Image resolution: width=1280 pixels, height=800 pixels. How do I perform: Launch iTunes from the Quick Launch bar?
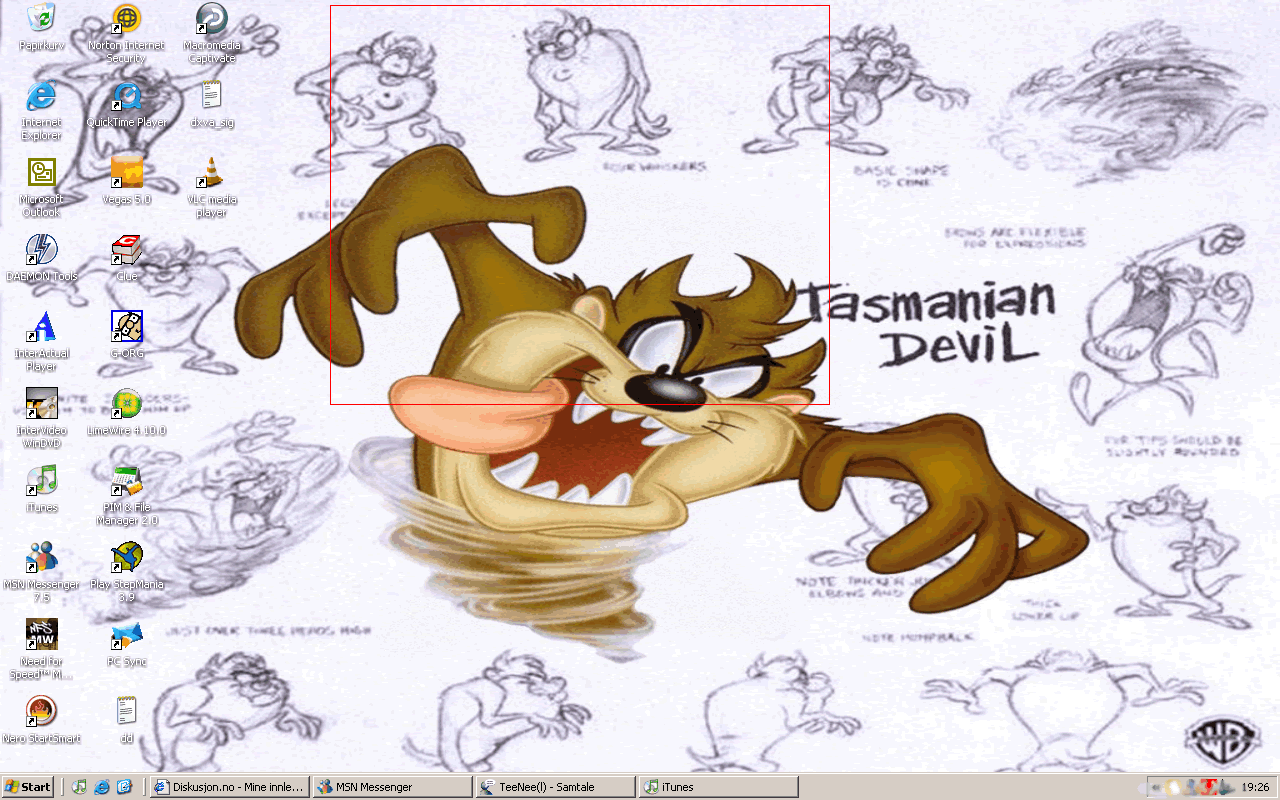point(80,787)
